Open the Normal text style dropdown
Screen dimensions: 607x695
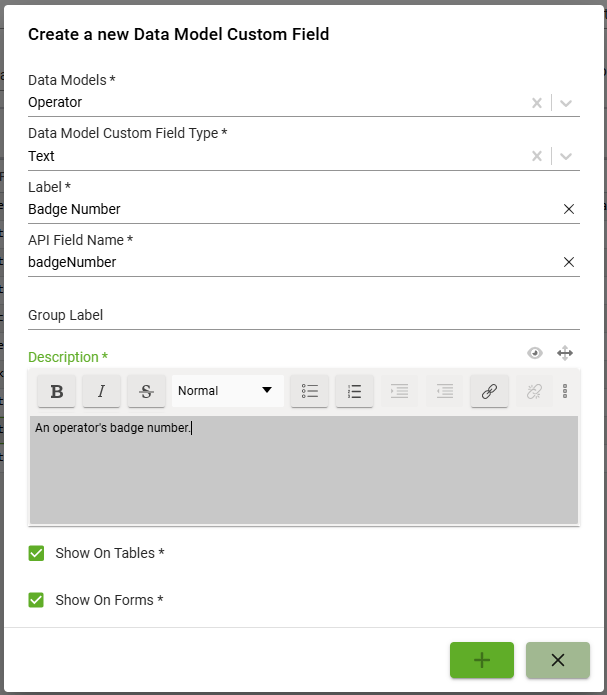227,391
